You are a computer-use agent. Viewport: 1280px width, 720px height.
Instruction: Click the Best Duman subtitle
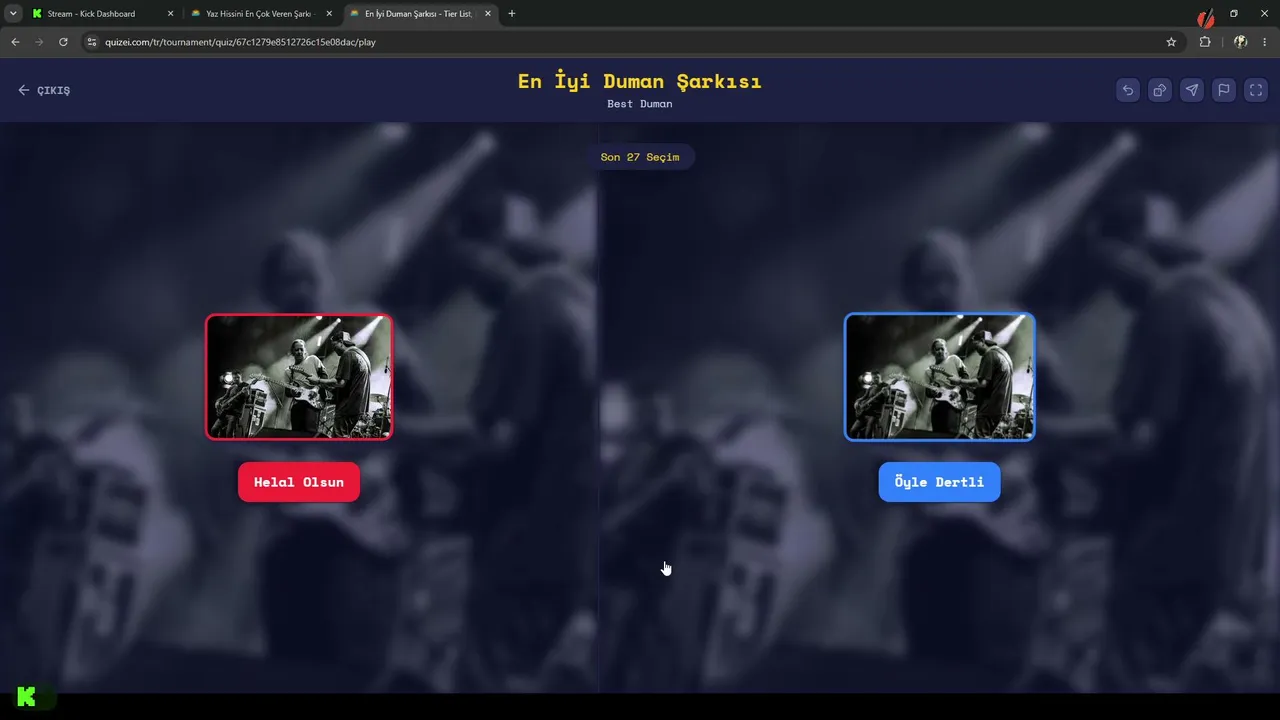pyautogui.click(x=640, y=104)
